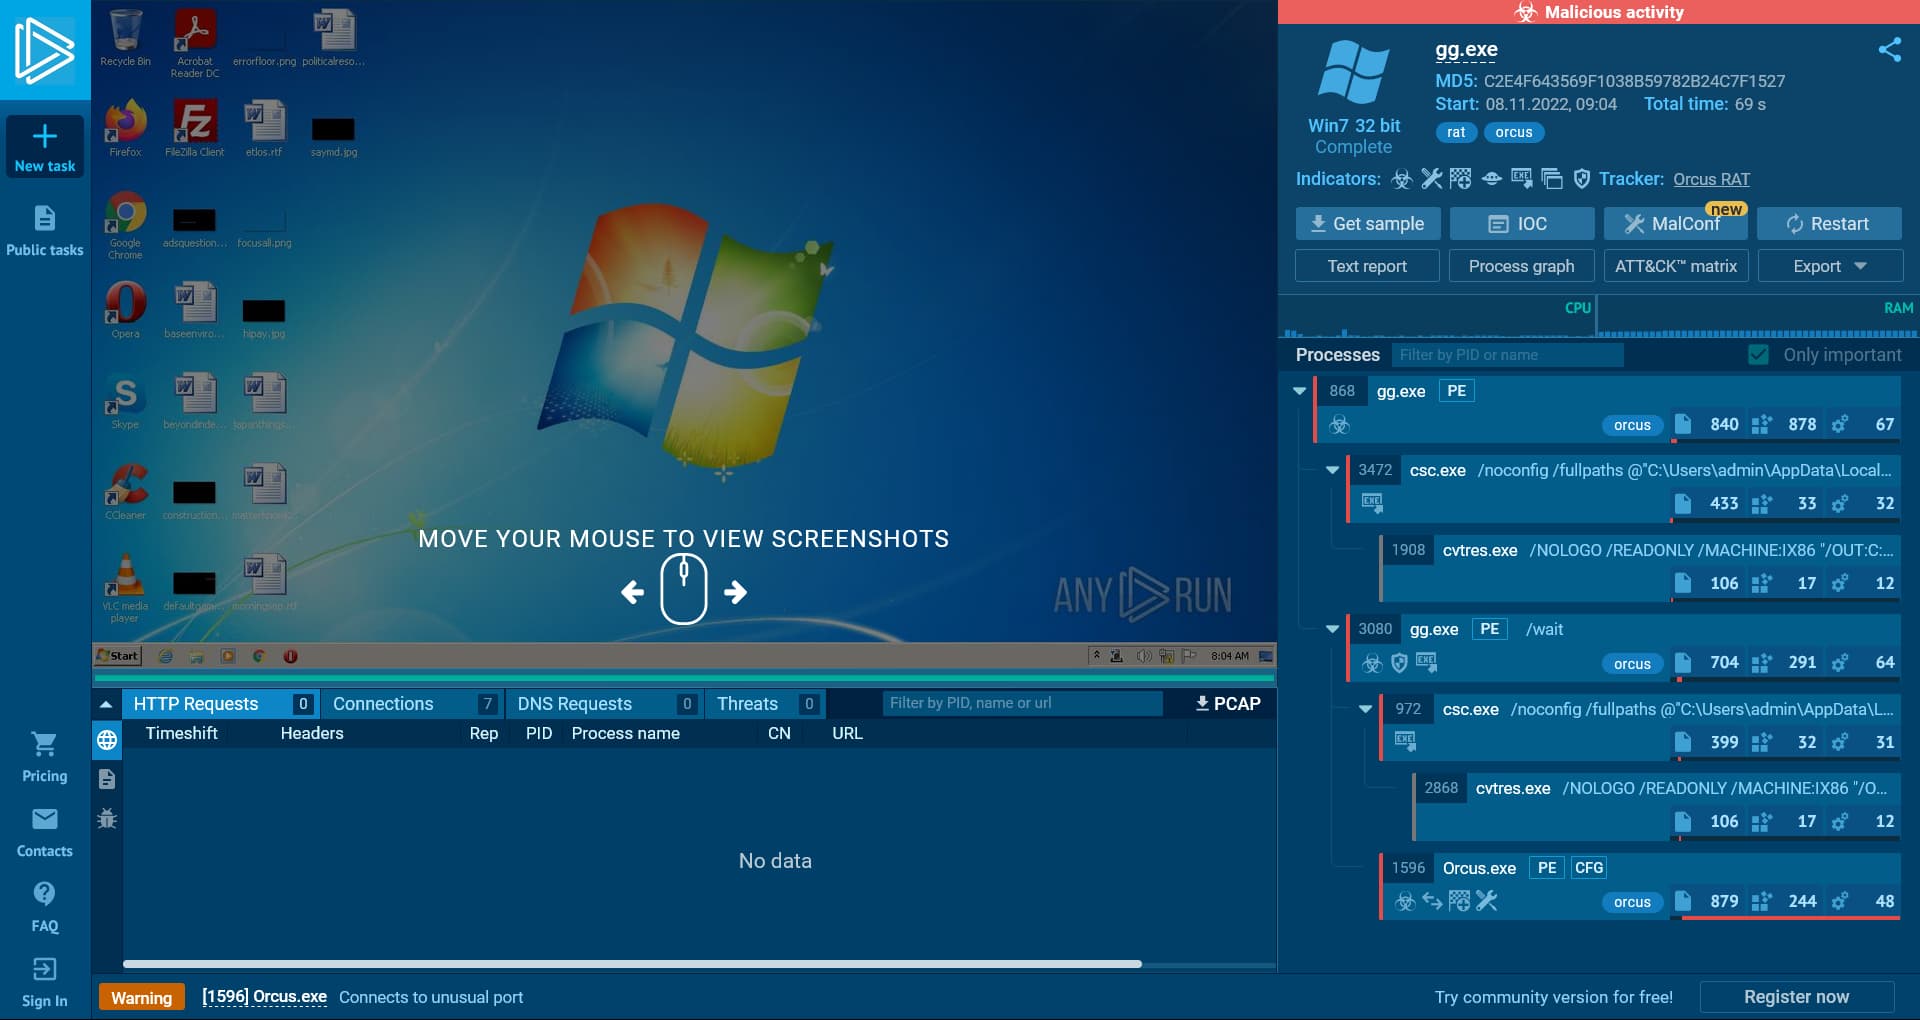
Task: Click the wrench icon under Orcus.exe process
Action: (x=1487, y=901)
